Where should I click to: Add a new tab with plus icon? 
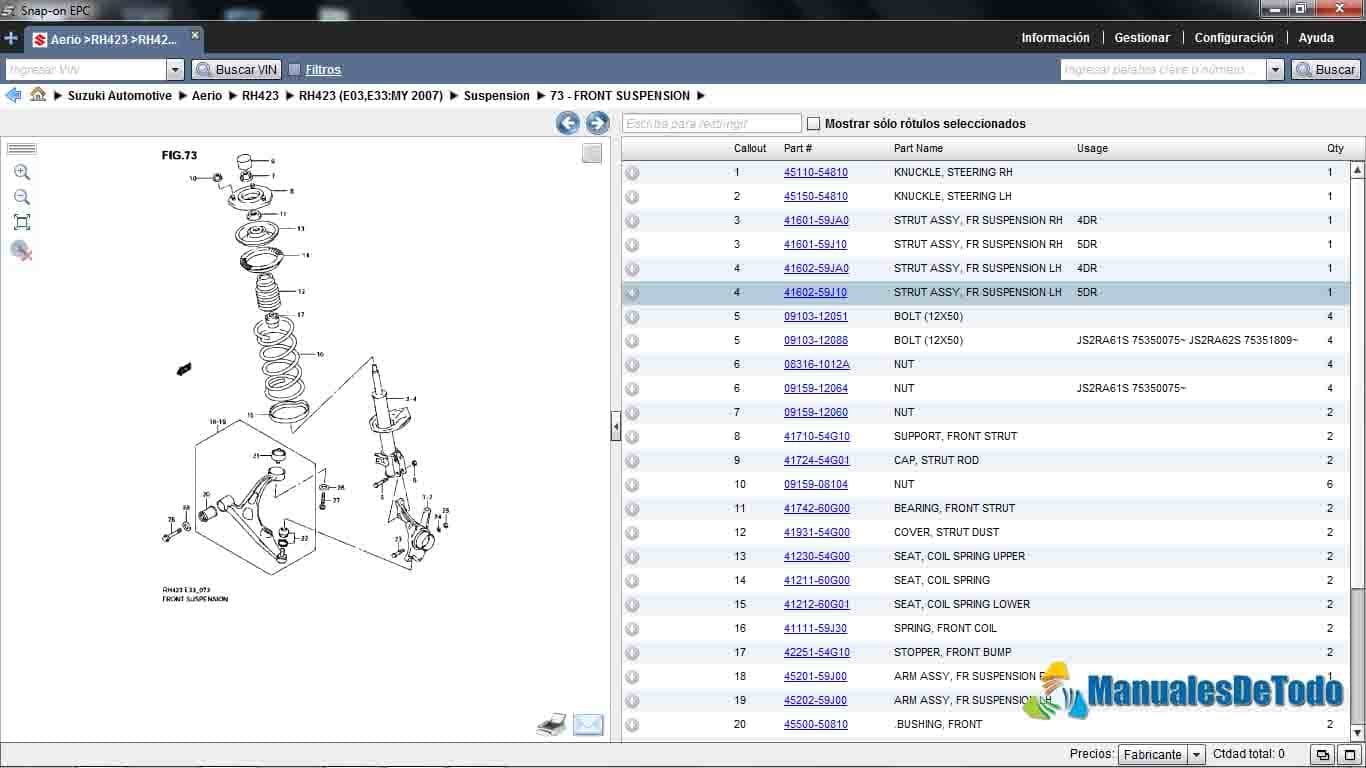11,39
